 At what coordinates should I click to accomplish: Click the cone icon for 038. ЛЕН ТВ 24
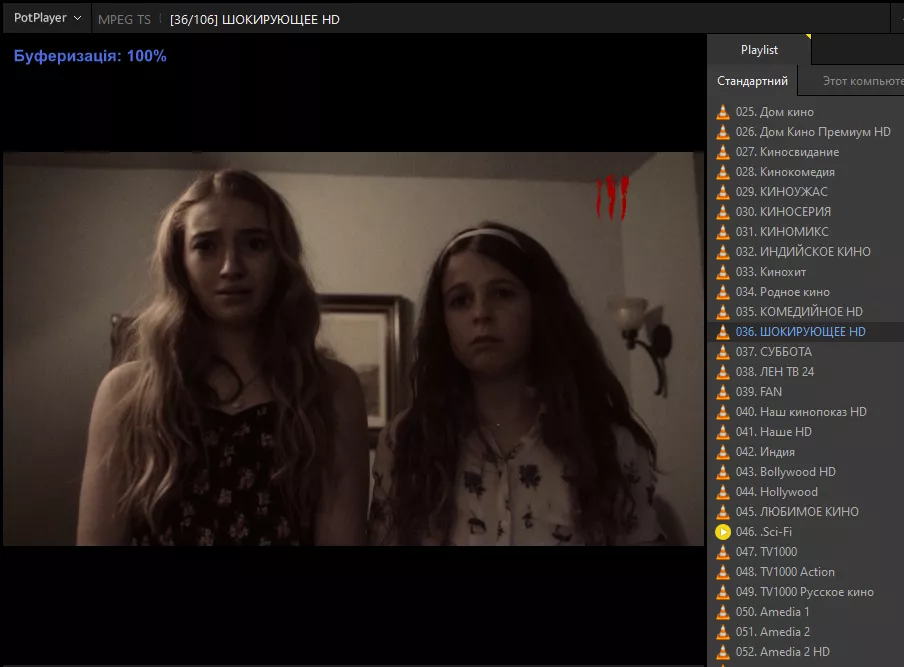pos(722,372)
